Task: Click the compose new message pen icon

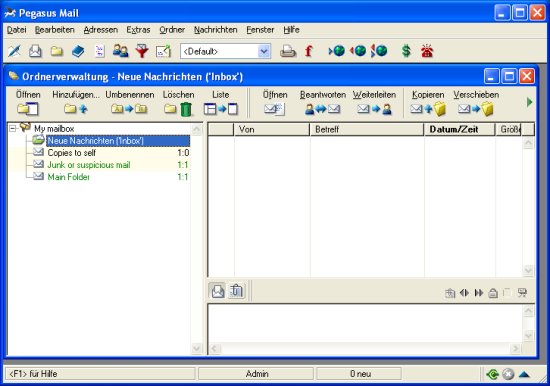Action: [14, 51]
